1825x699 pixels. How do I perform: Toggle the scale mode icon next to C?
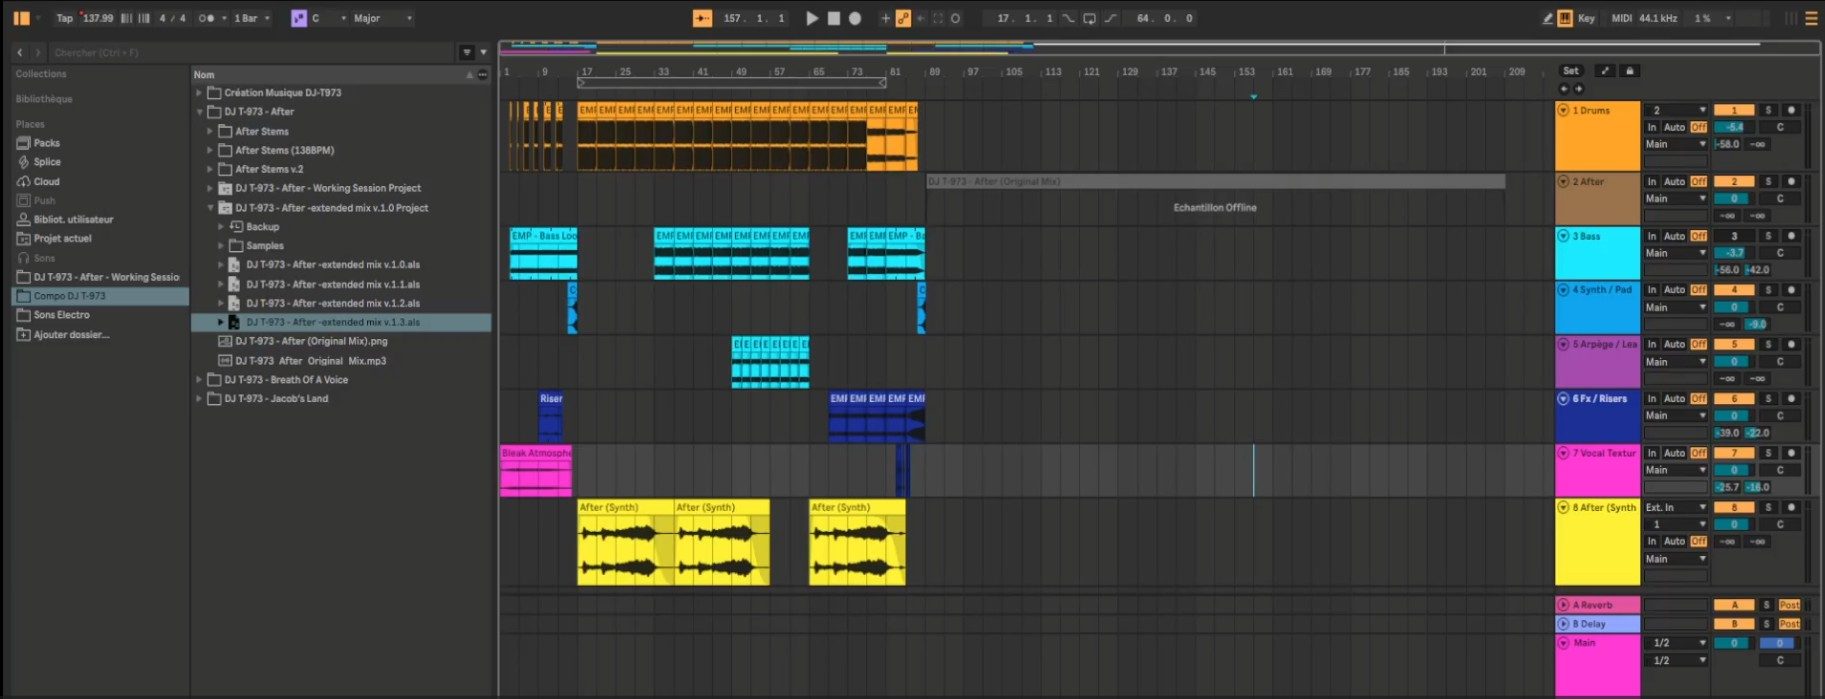tap(298, 18)
